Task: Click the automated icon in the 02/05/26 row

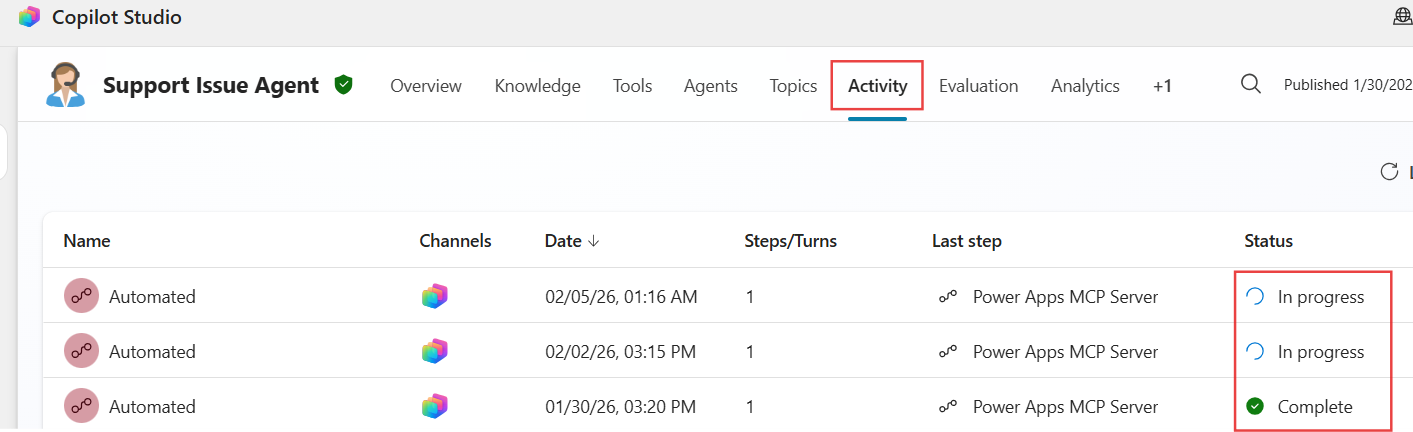Action: tap(81, 296)
